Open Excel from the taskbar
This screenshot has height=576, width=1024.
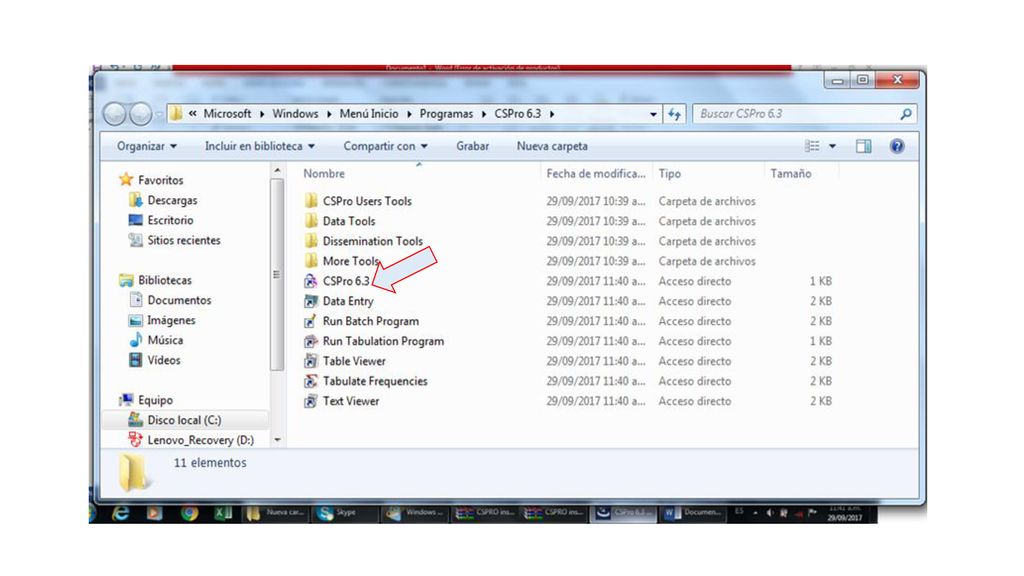[x=223, y=514]
